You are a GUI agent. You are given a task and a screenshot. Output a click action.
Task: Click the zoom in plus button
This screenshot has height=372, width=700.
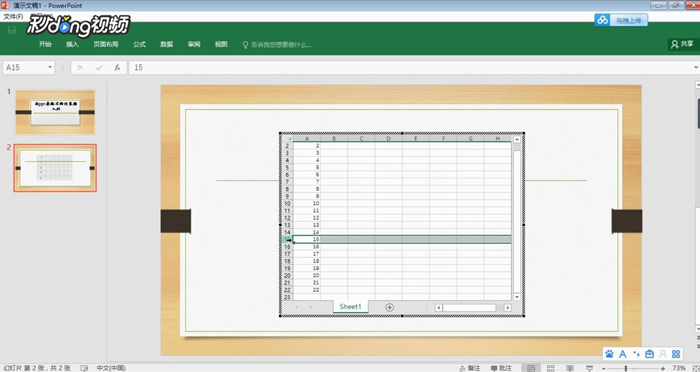pyautogui.click(x=663, y=368)
